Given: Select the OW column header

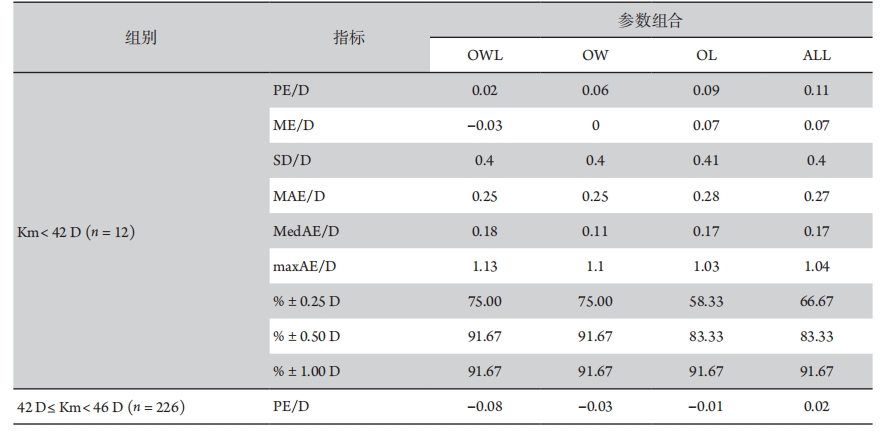Looking at the screenshot, I should point(595,55).
